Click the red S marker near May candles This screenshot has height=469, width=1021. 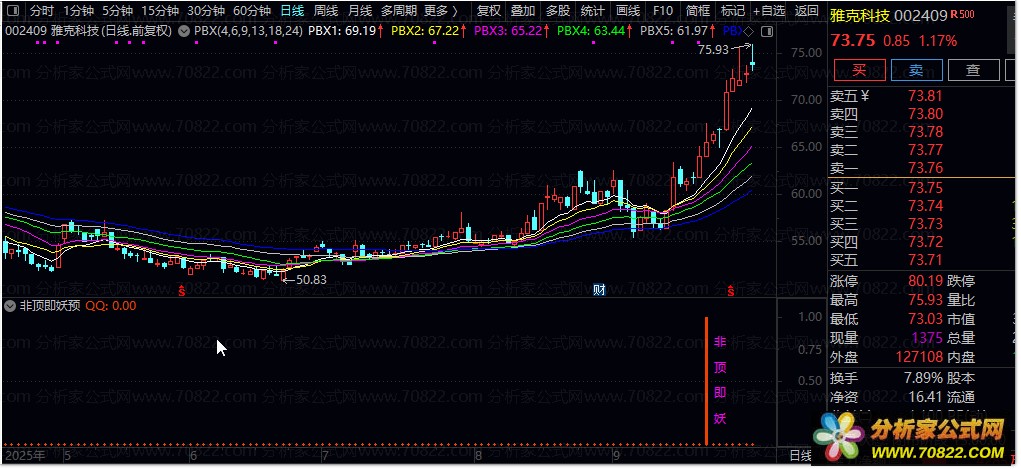(181, 291)
